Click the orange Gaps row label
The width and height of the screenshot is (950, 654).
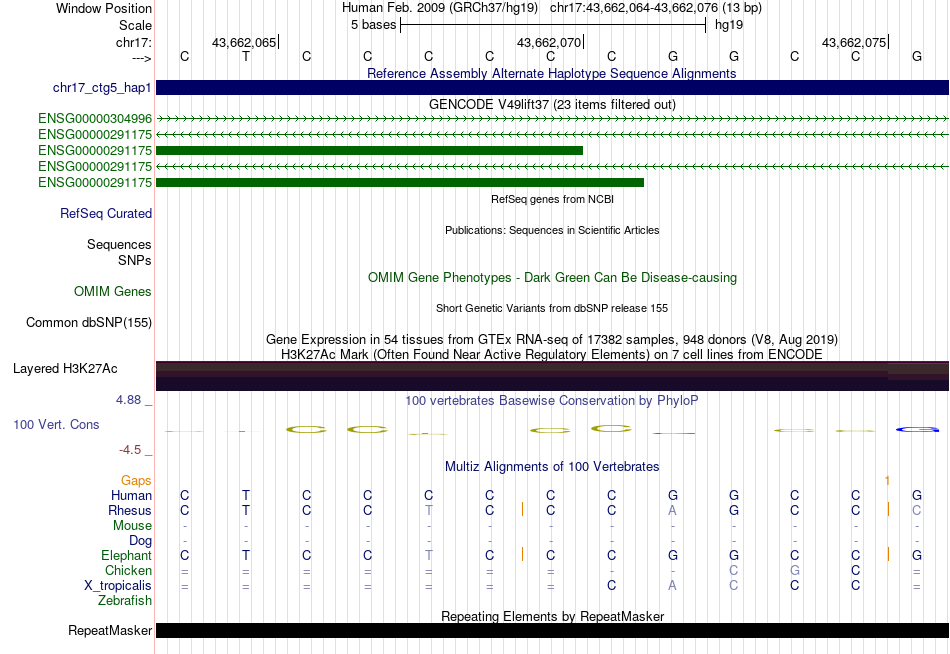pyautogui.click(x=136, y=480)
